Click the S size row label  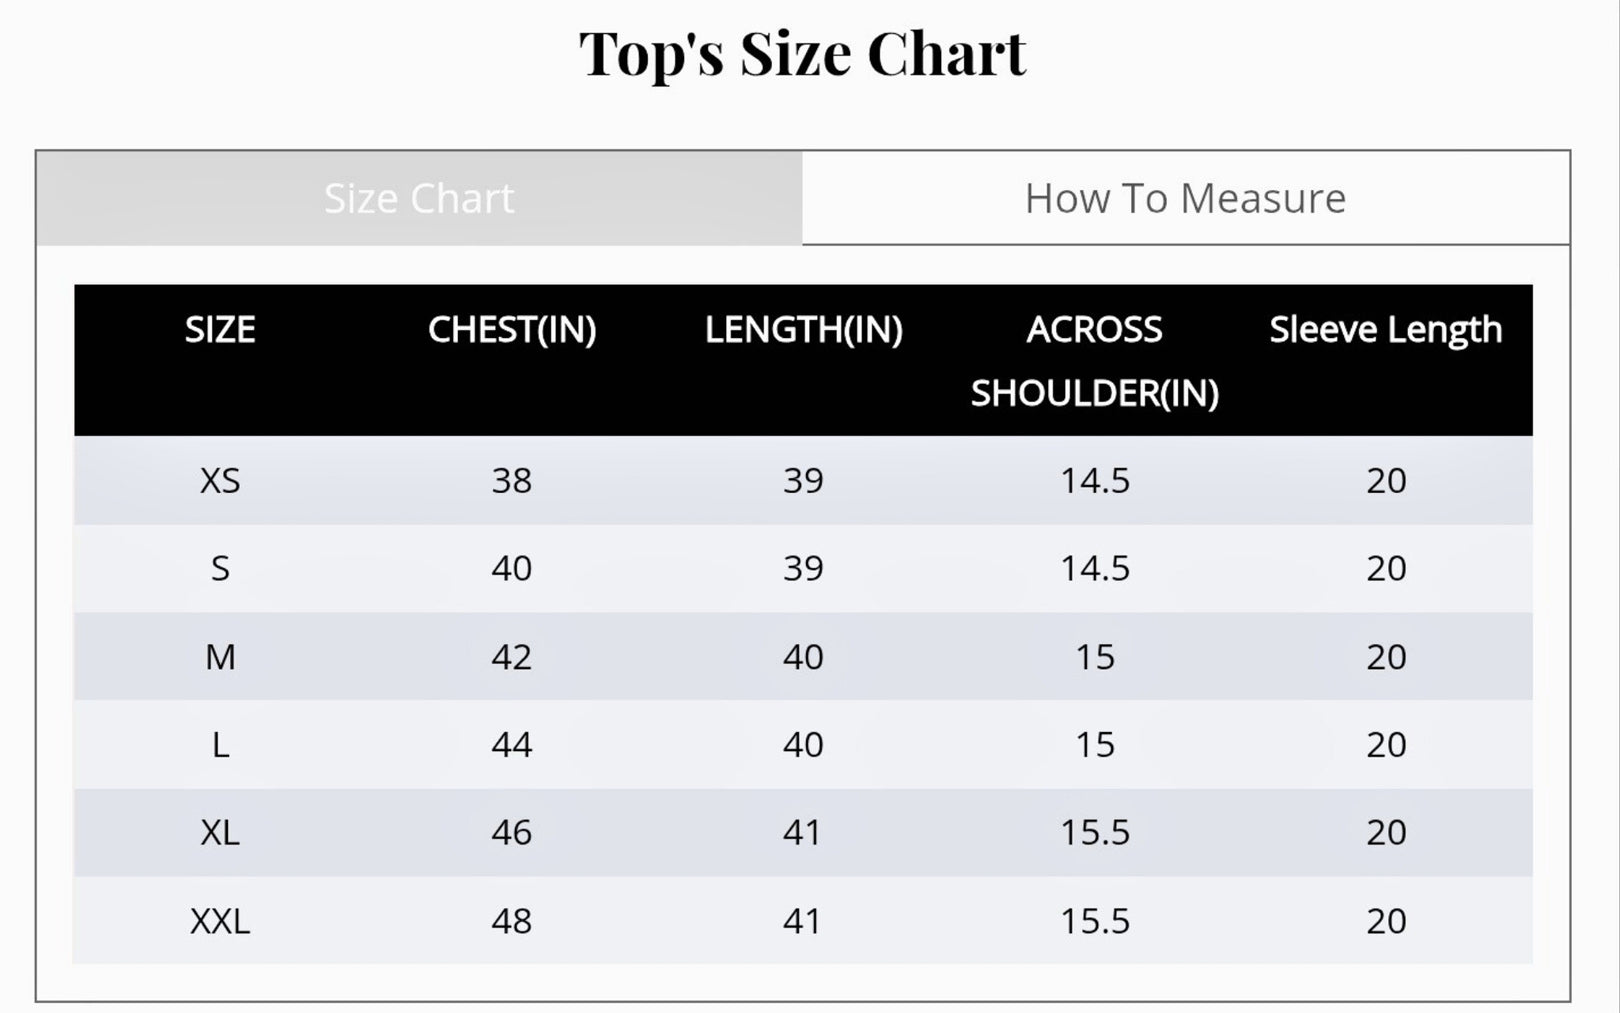pos(220,569)
